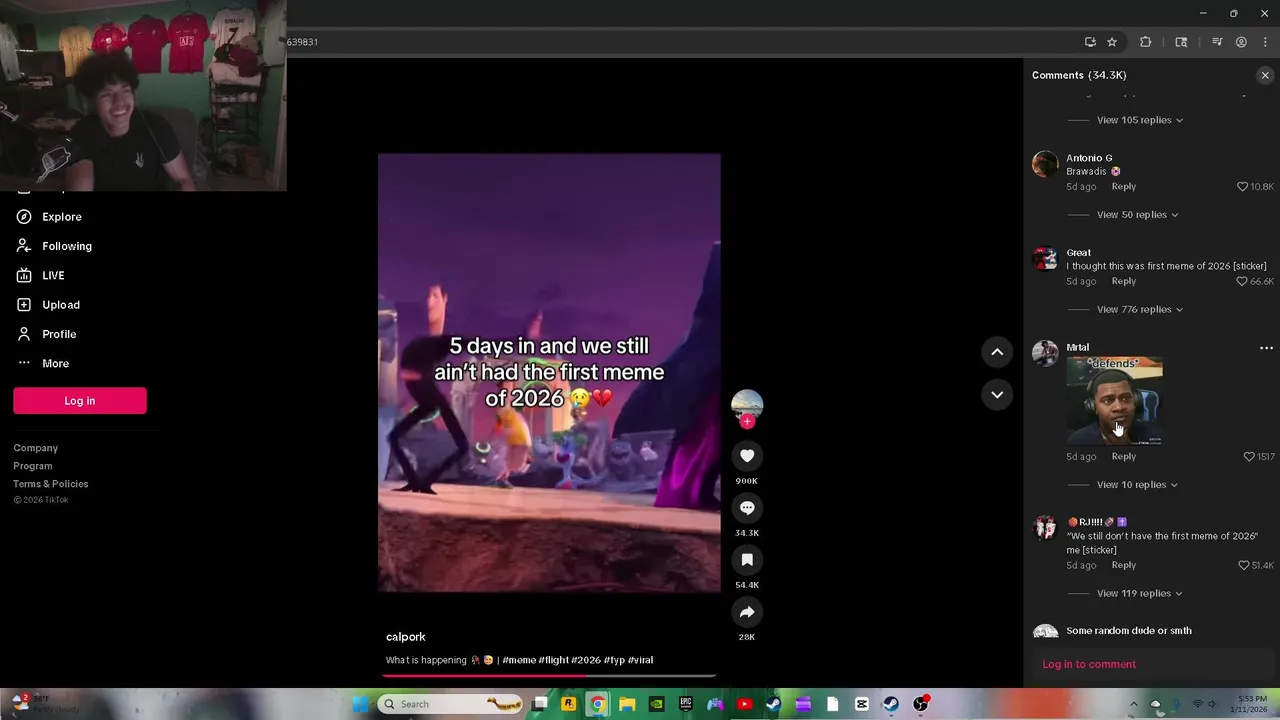Open Chrome tab search icon
The width and height of the screenshot is (1280, 720).
1181,42
